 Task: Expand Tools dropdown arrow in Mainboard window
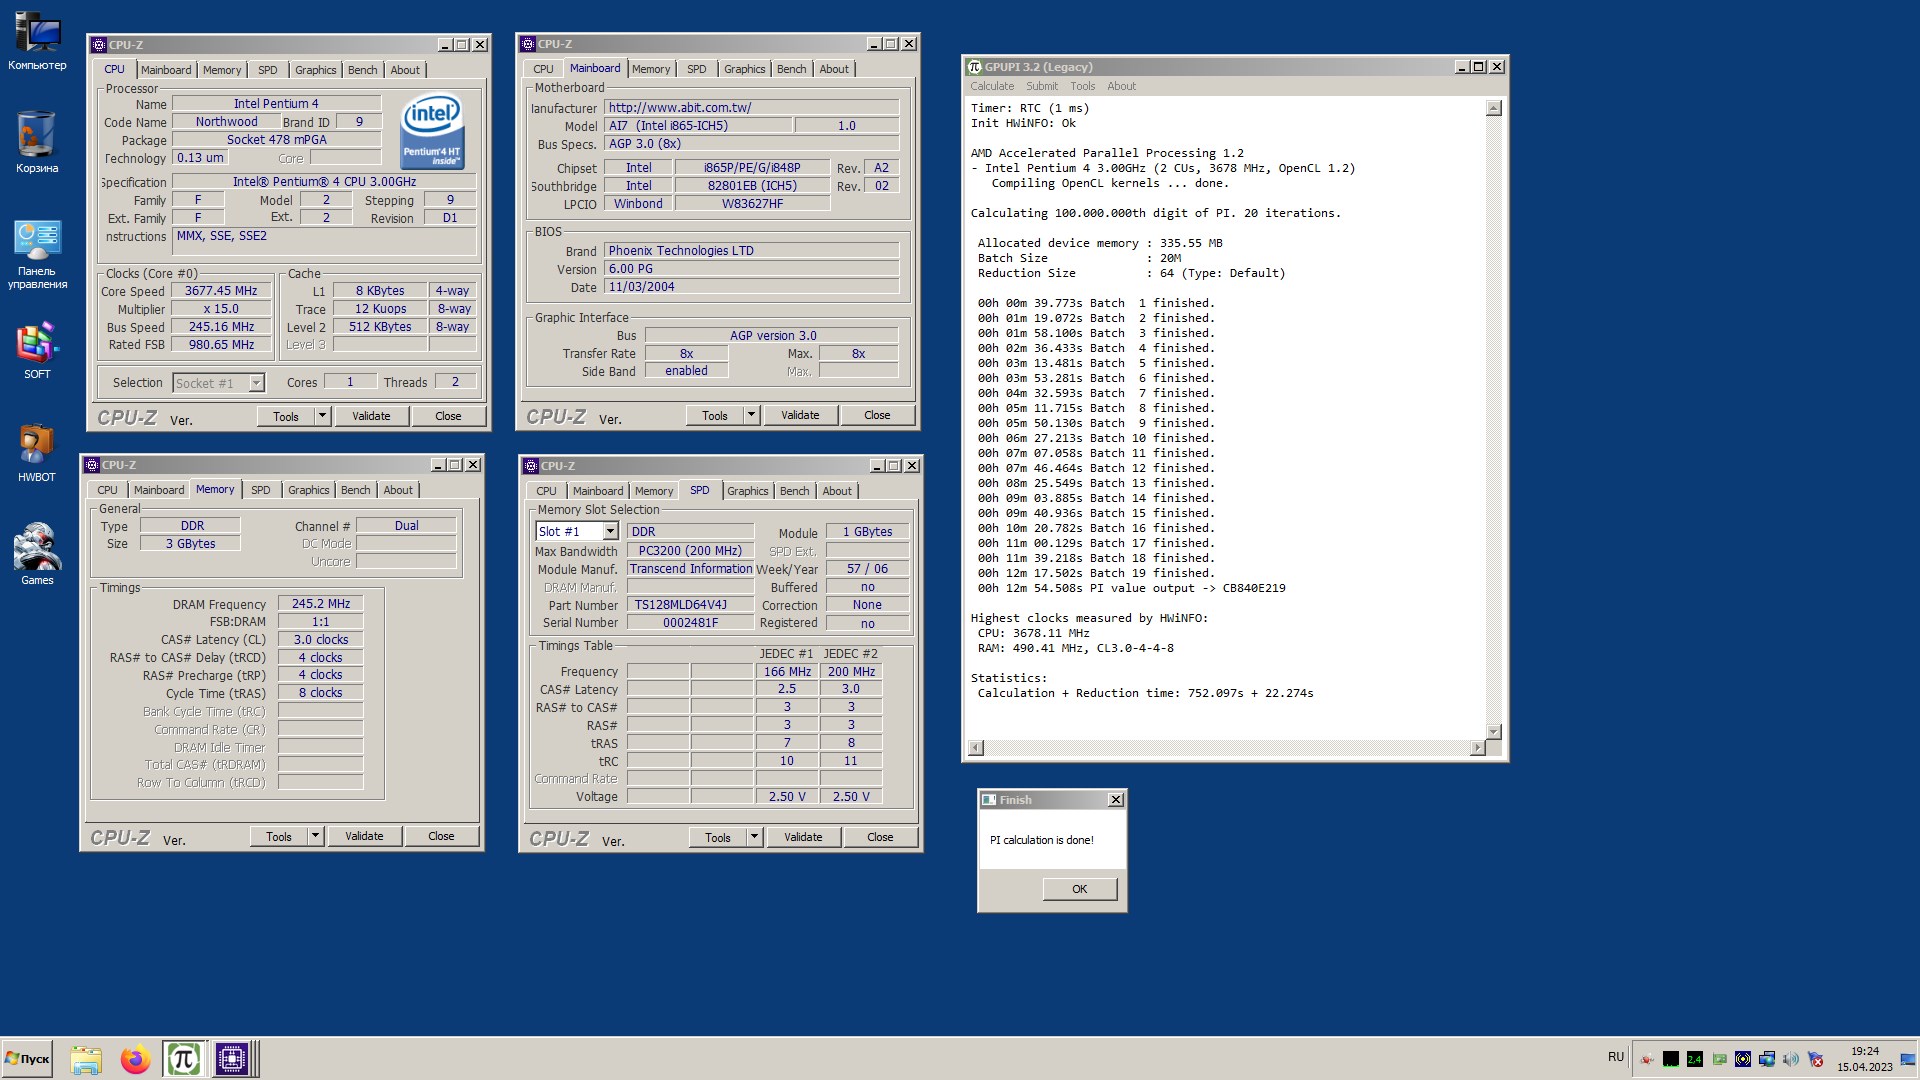[x=751, y=415]
